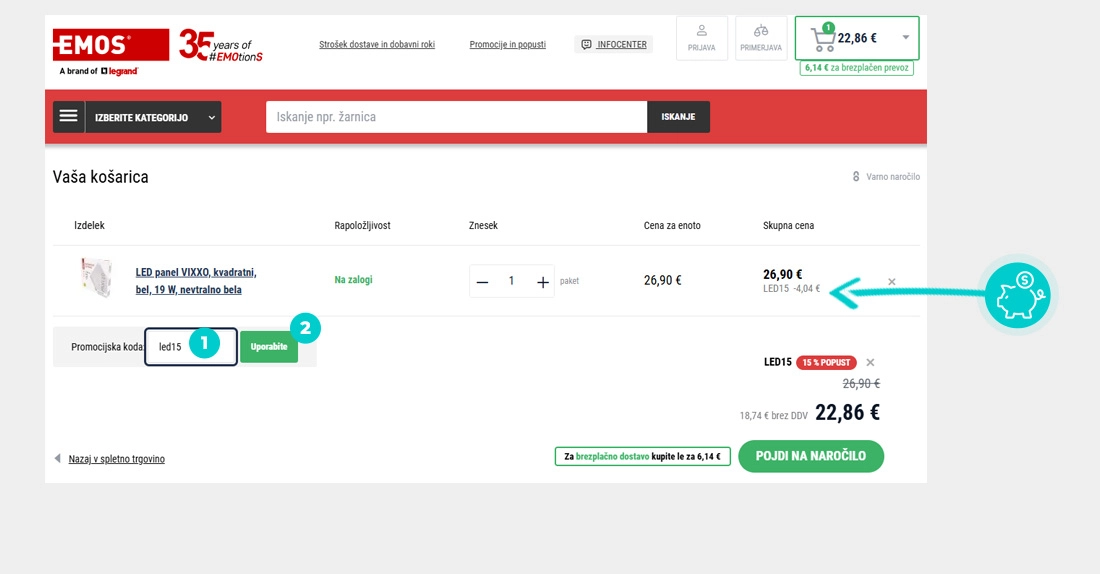This screenshot has height=574, width=1100.
Task: Open the shopping cart icon
Action: [823, 39]
